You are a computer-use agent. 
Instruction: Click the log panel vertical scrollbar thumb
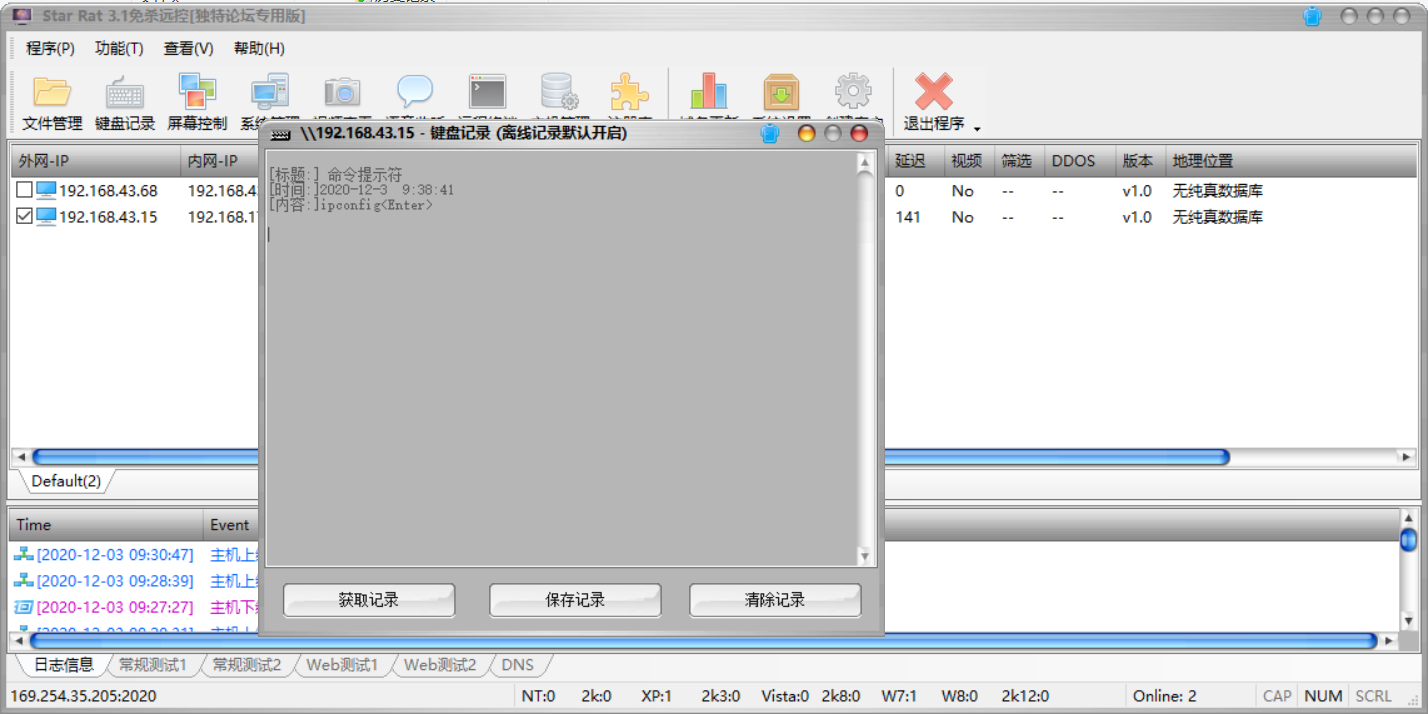(1408, 540)
